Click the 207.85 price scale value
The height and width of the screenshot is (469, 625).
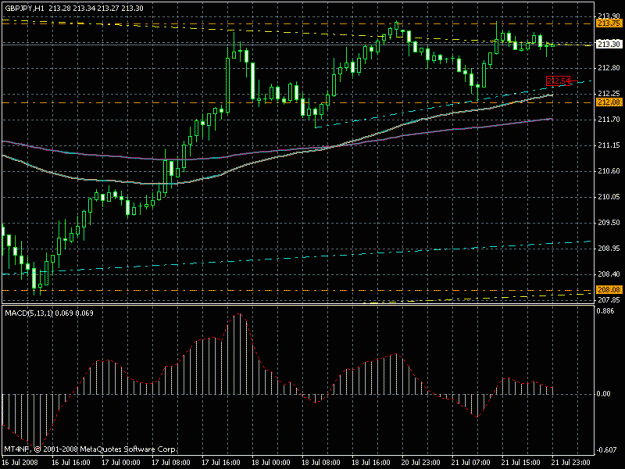(609, 300)
